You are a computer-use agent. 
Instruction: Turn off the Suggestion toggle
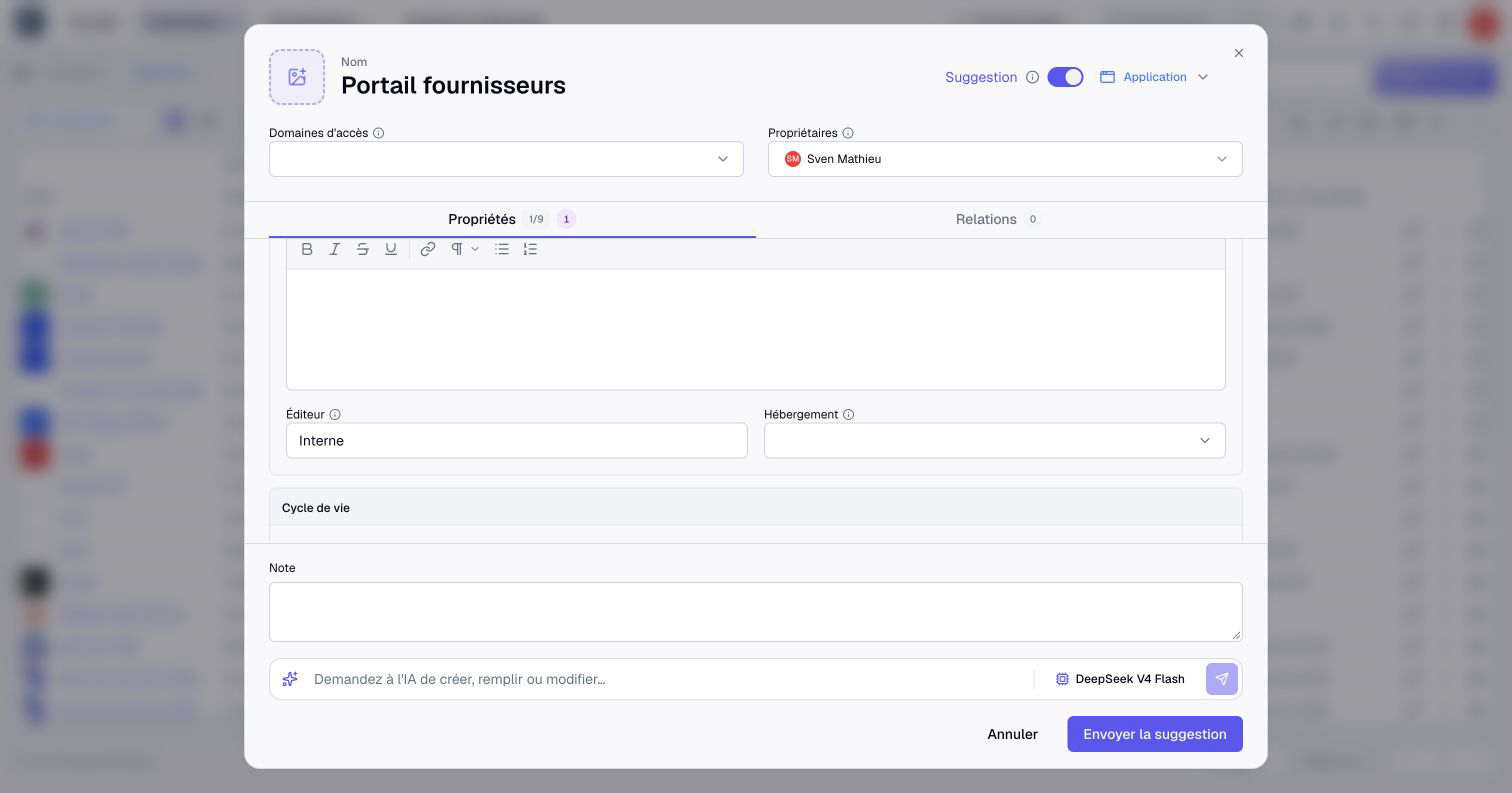1065,77
